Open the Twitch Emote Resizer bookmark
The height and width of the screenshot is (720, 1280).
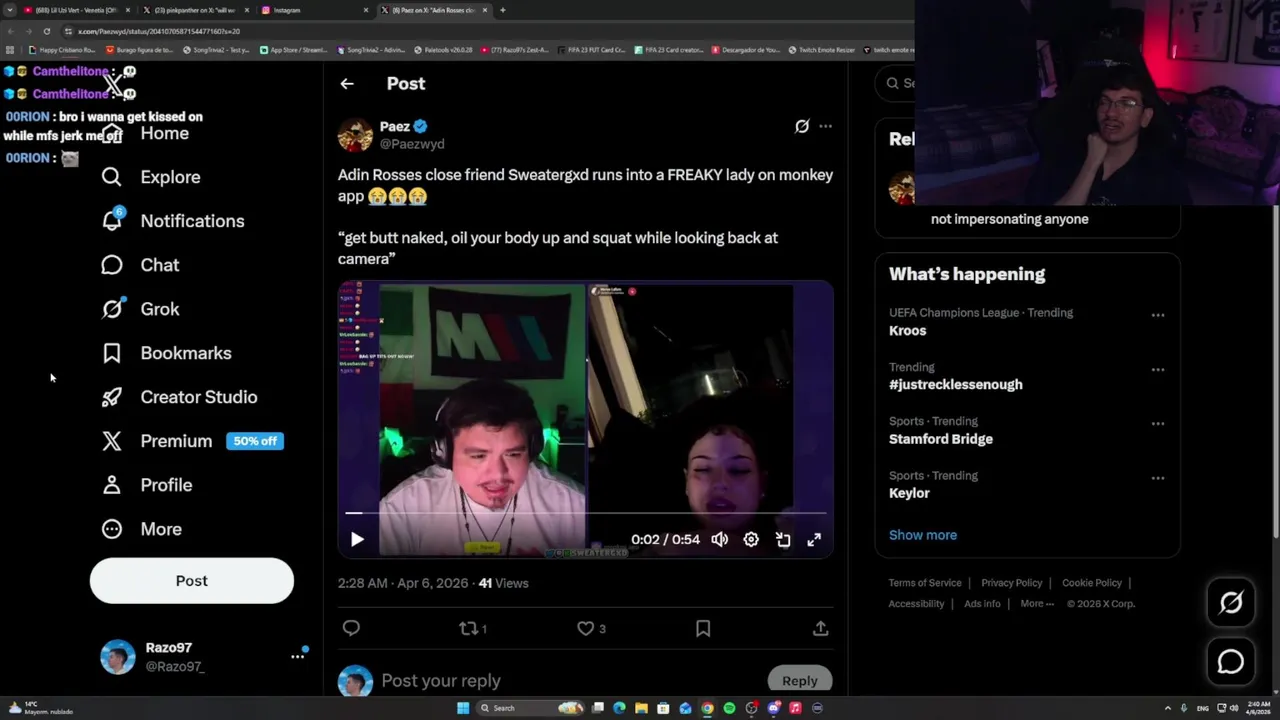(821, 50)
